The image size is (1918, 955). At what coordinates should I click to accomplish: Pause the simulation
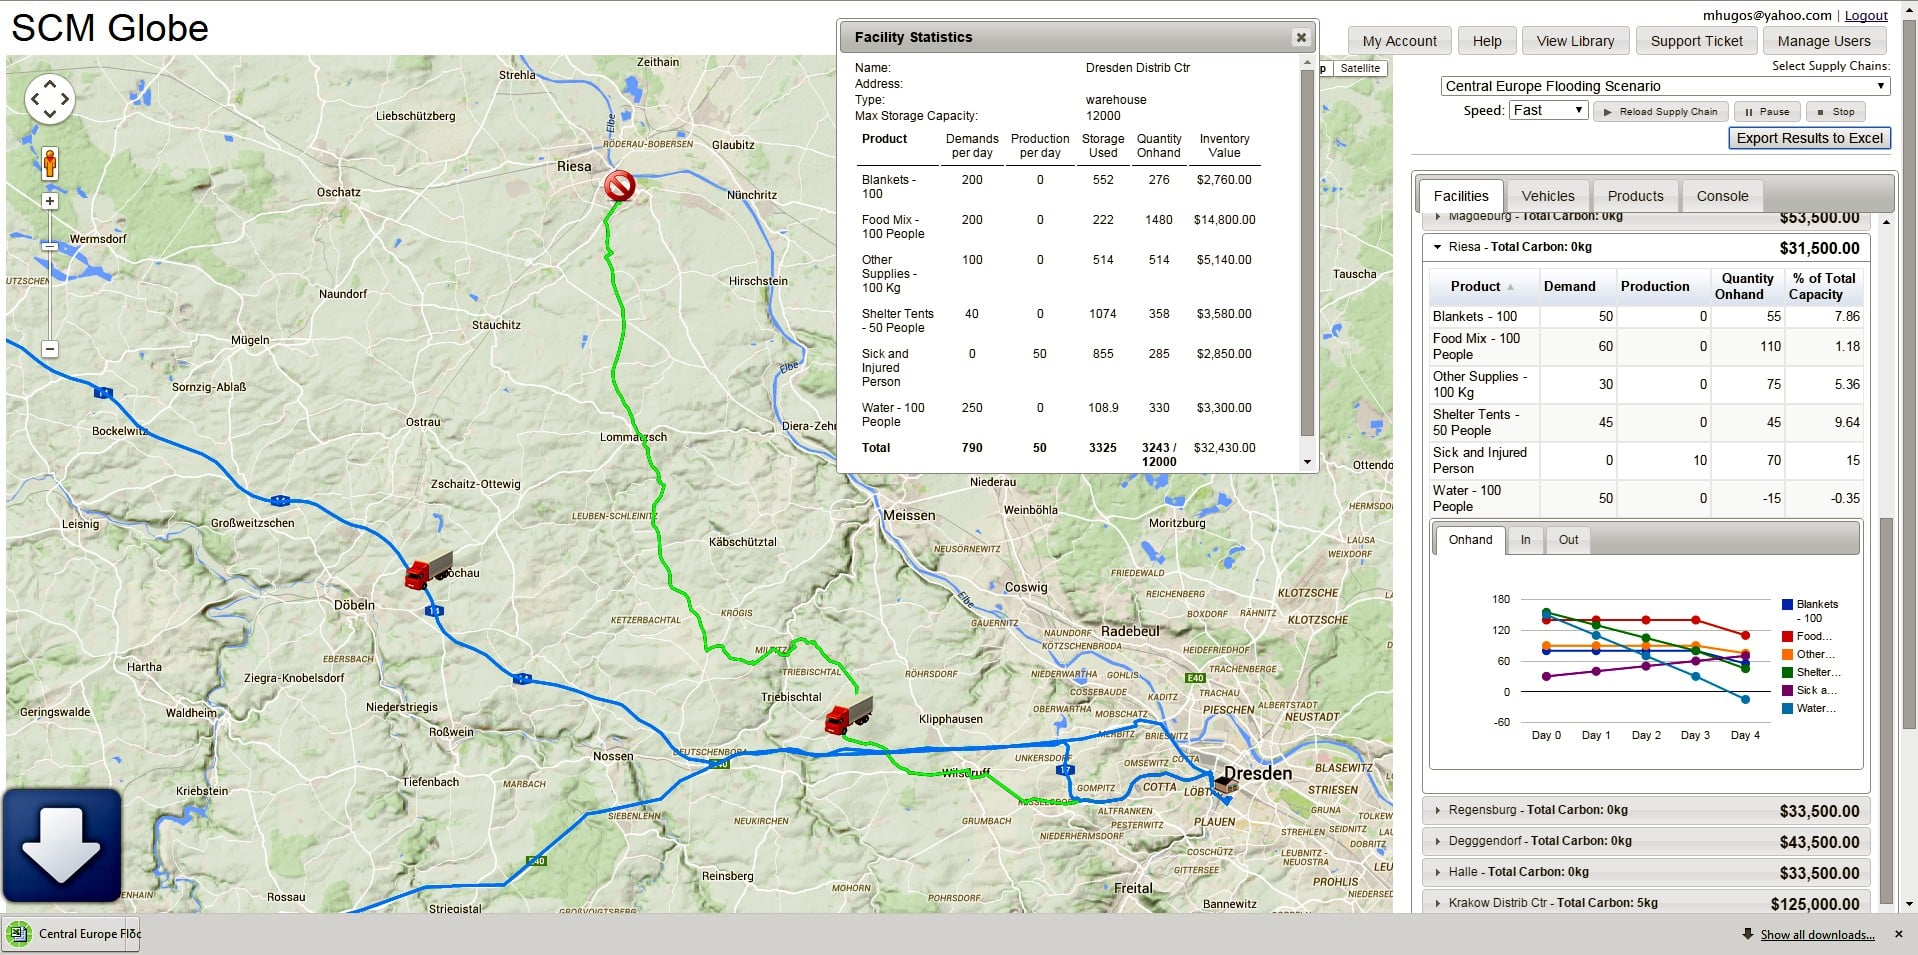click(x=1767, y=112)
